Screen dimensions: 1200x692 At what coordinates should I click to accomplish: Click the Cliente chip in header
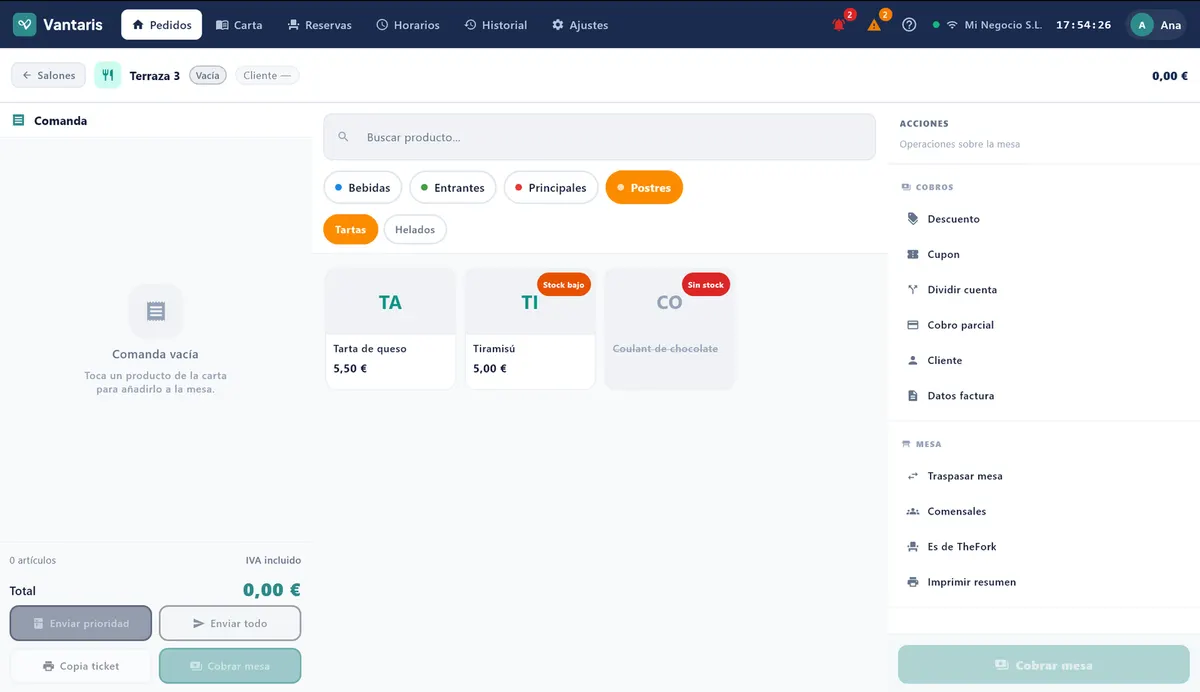[x=267, y=75]
